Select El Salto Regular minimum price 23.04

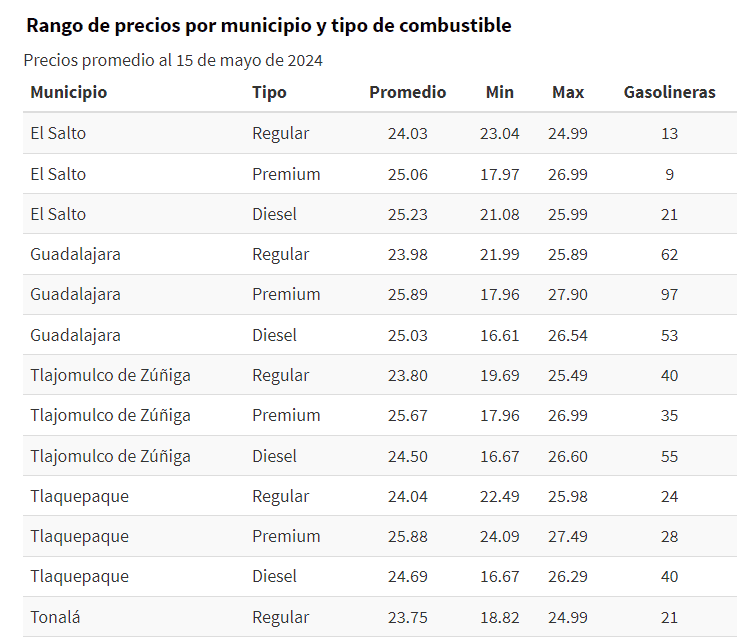[x=499, y=133]
